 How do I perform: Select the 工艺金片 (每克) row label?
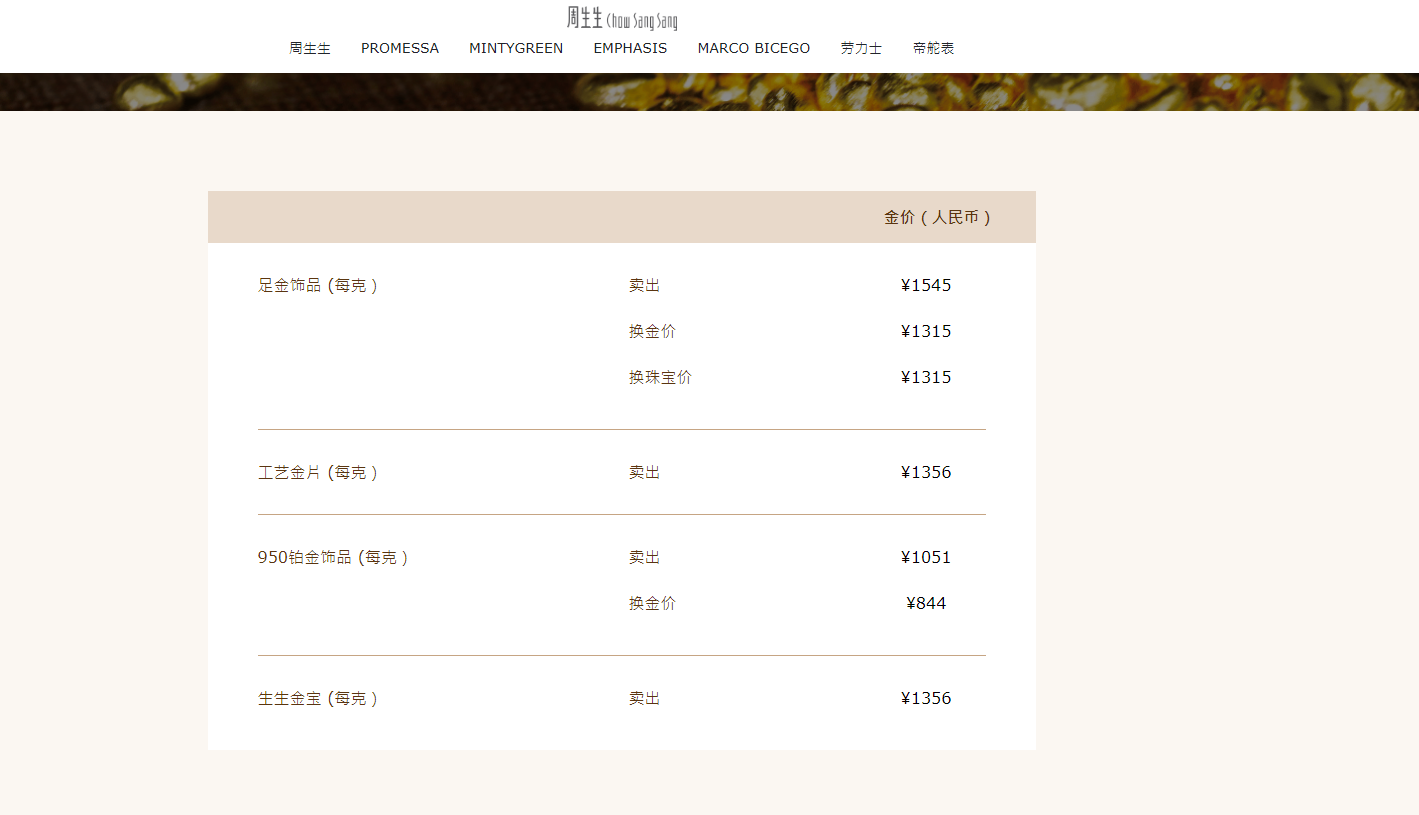[x=318, y=472]
